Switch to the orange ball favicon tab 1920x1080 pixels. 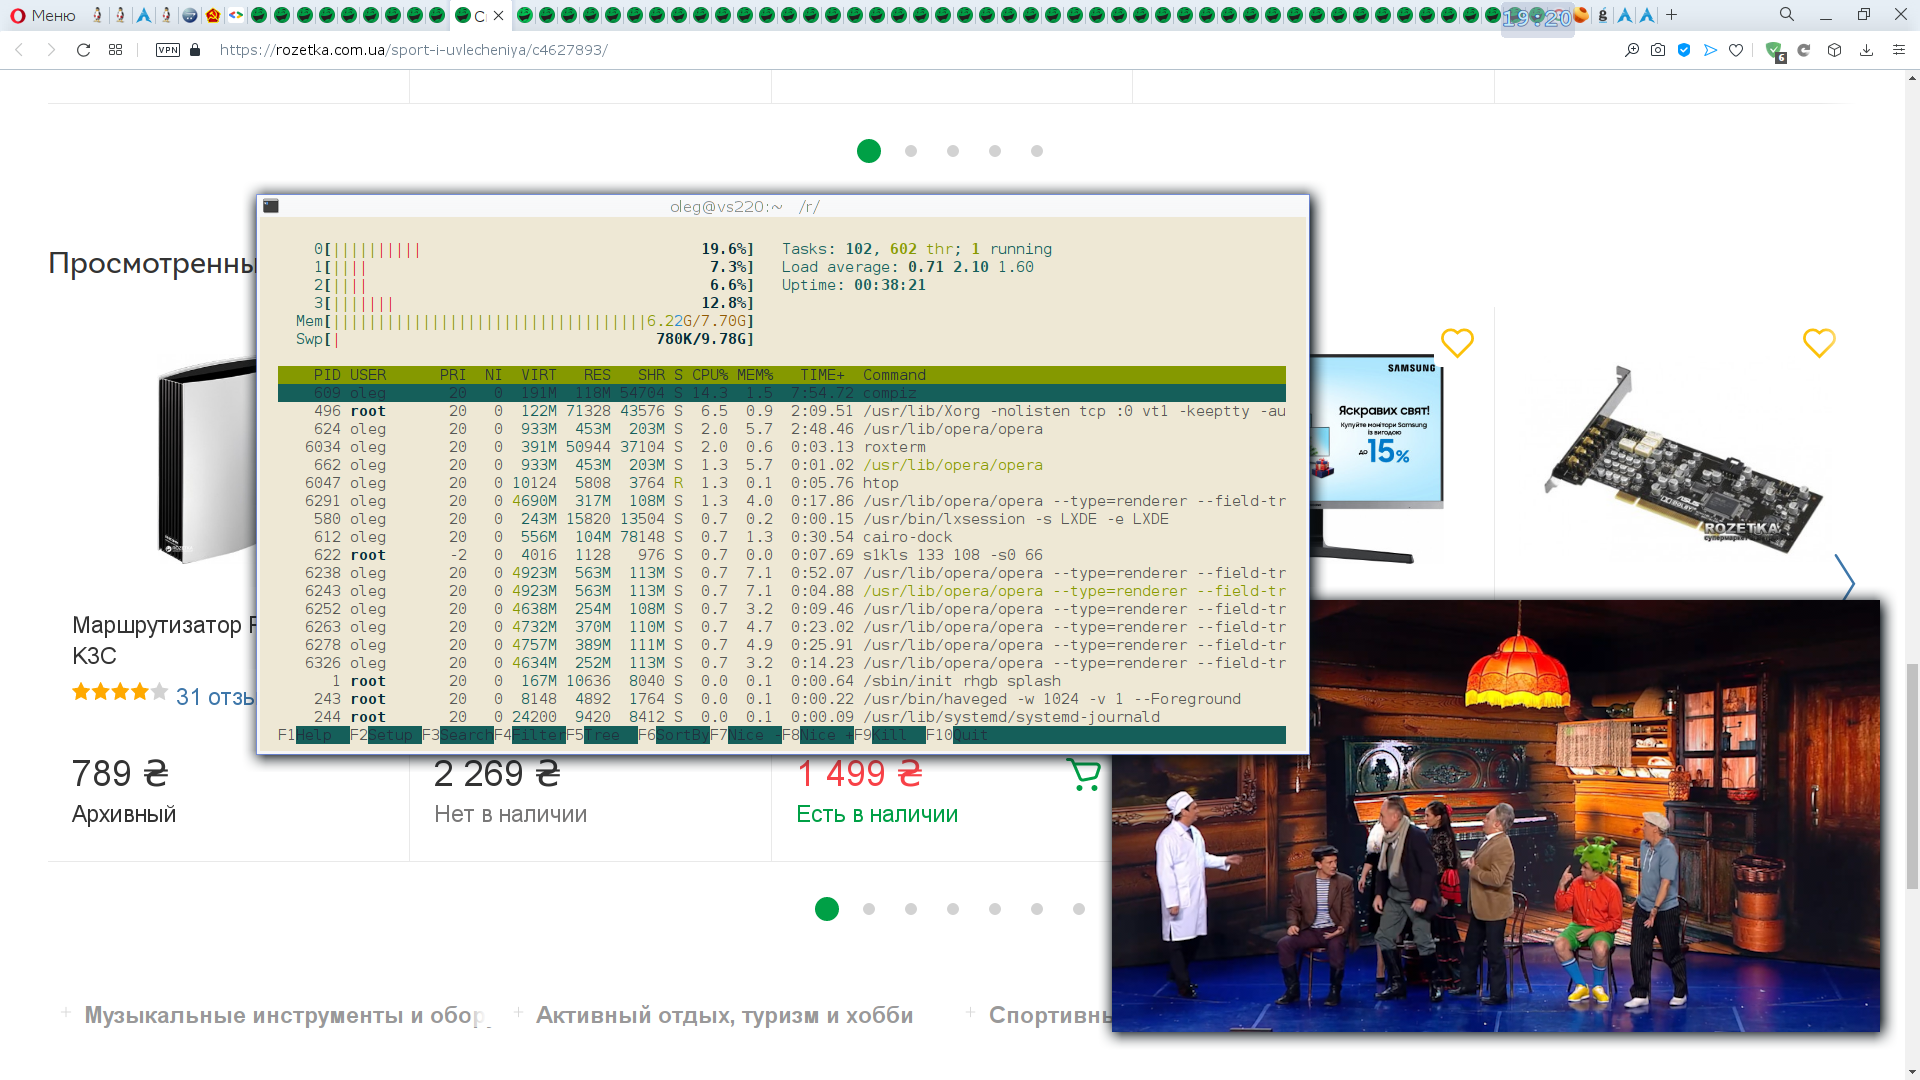point(1581,15)
